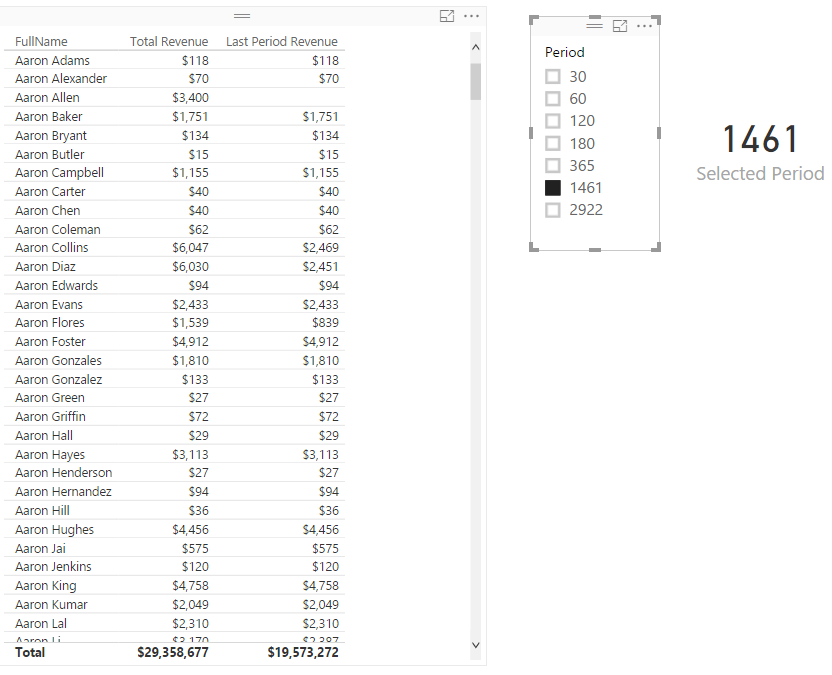Toggle the 60 Period filter on
The height and width of the screenshot is (675, 832).
(552, 98)
